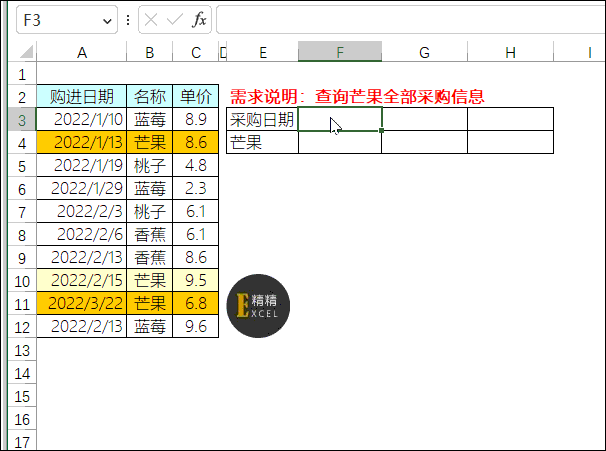
Task: Click the Name Box showing F3
Action: coord(66,20)
